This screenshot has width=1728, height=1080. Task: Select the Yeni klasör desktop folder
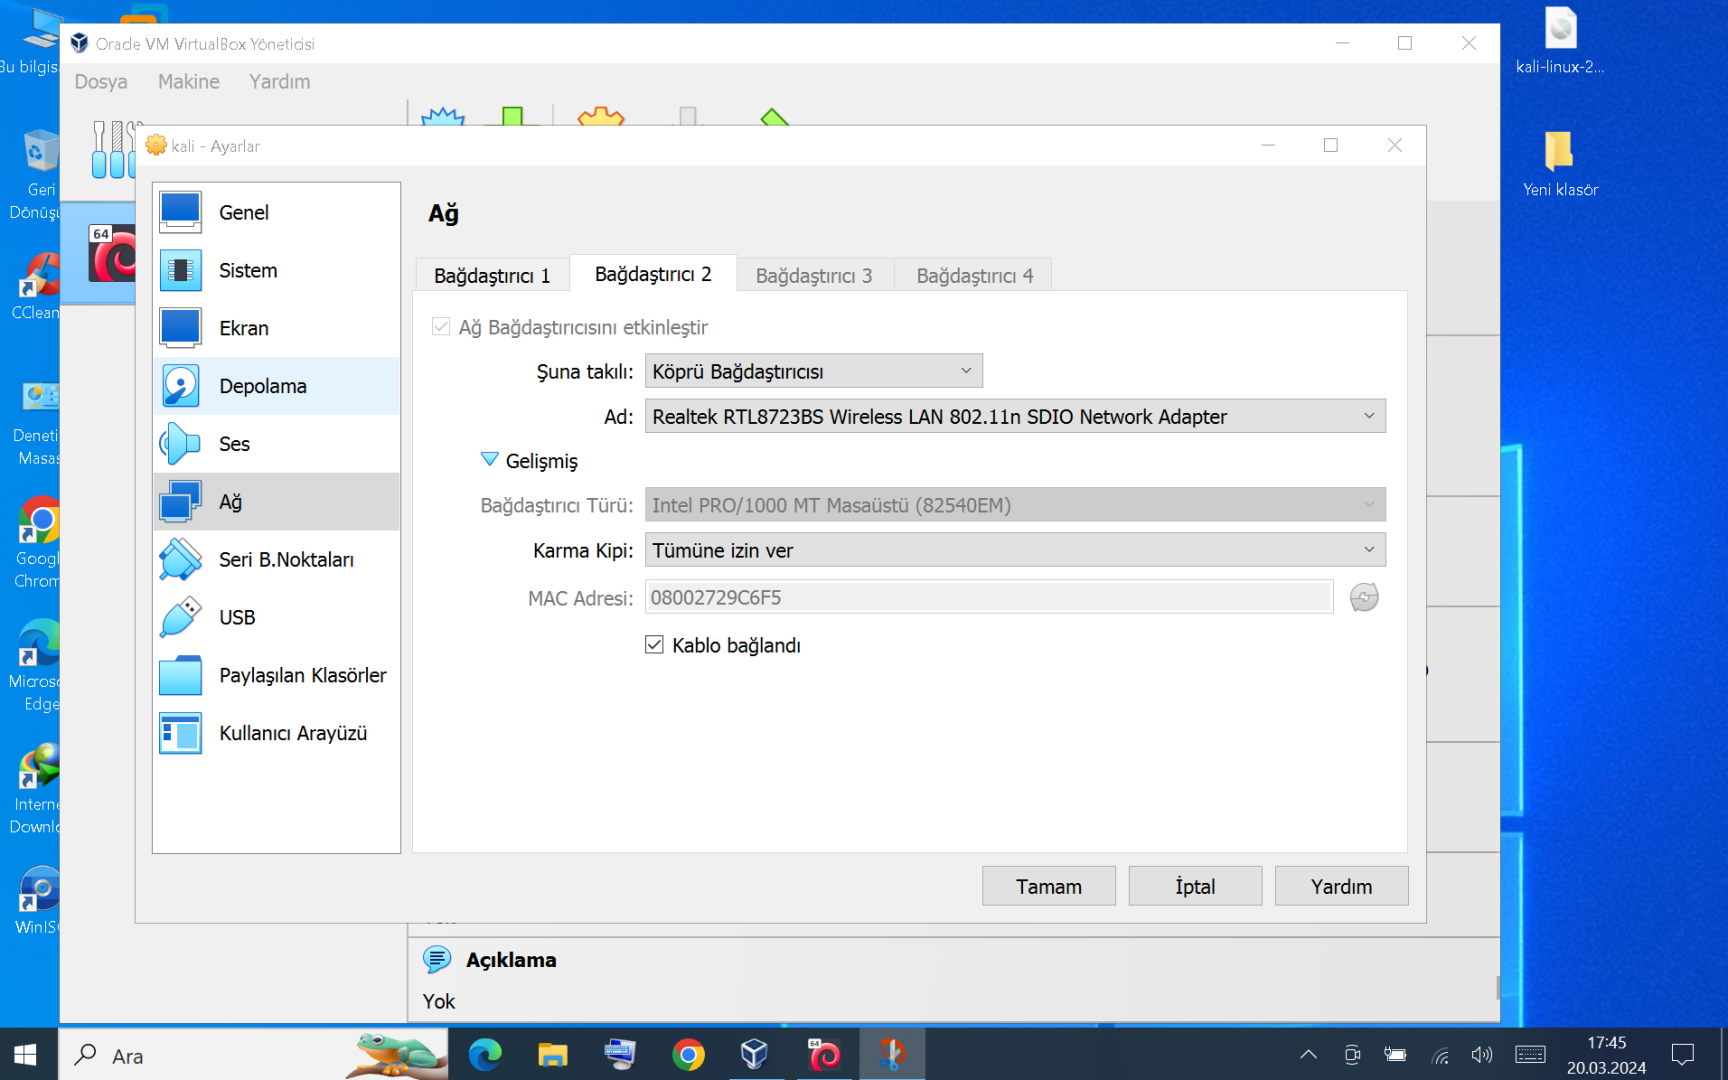pos(1560,163)
